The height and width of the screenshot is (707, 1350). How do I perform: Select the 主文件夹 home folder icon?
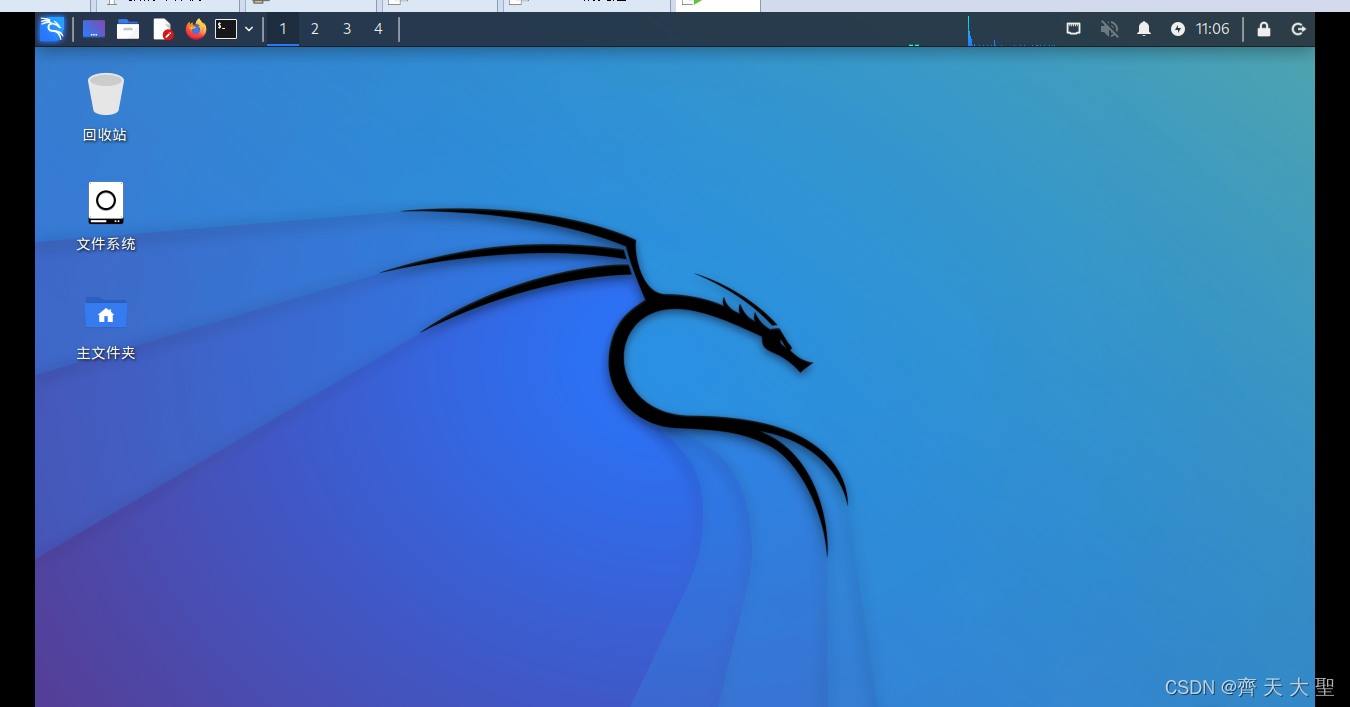point(106,312)
